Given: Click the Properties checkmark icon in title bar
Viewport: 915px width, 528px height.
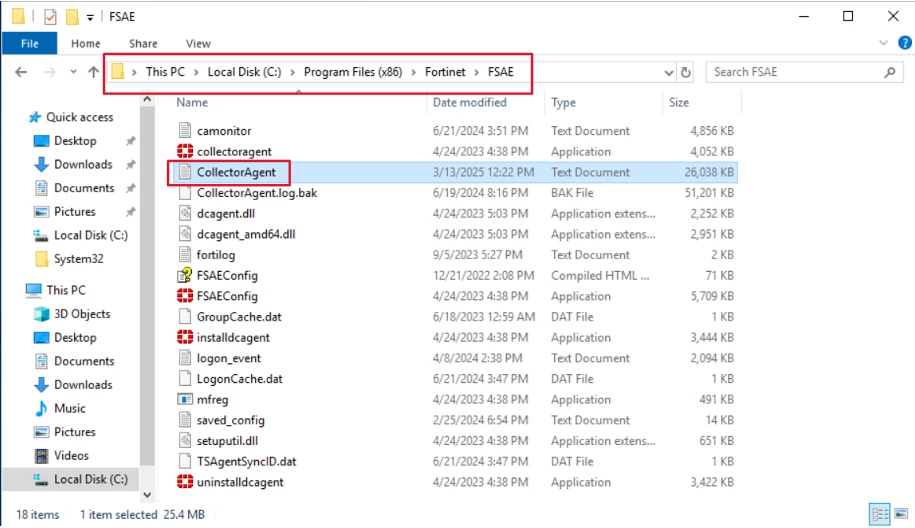Looking at the screenshot, I should pos(50,16).
